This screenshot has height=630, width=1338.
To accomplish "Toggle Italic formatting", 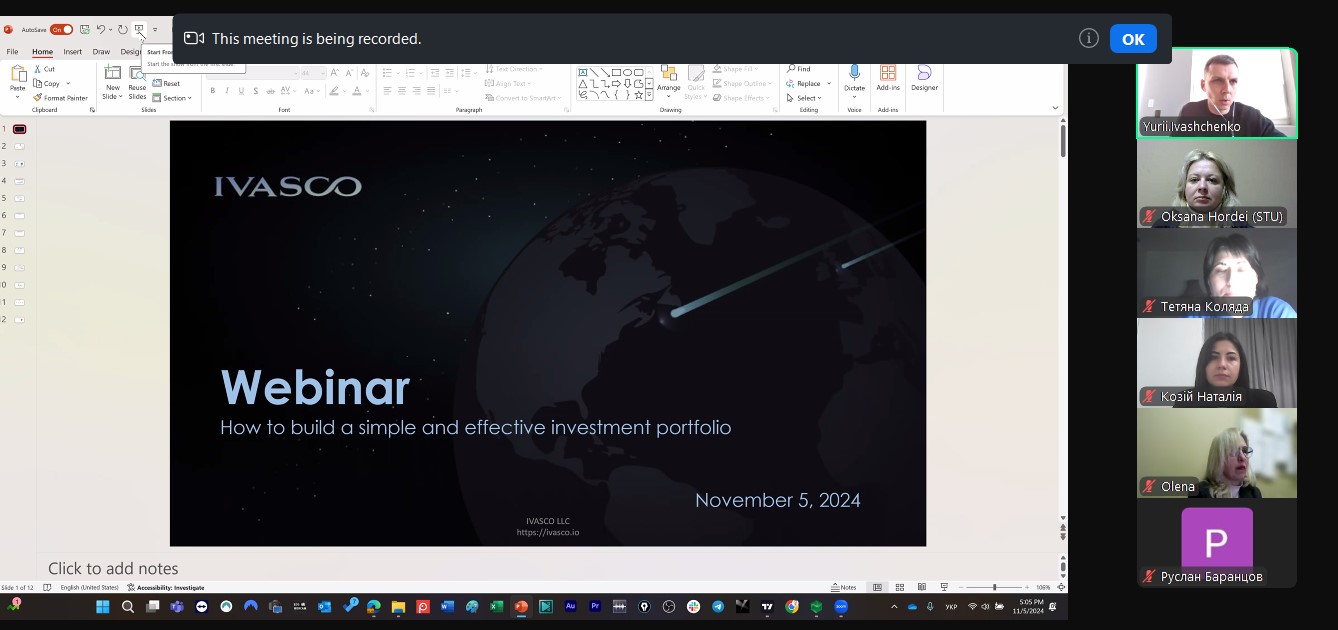I will (227, 91).
